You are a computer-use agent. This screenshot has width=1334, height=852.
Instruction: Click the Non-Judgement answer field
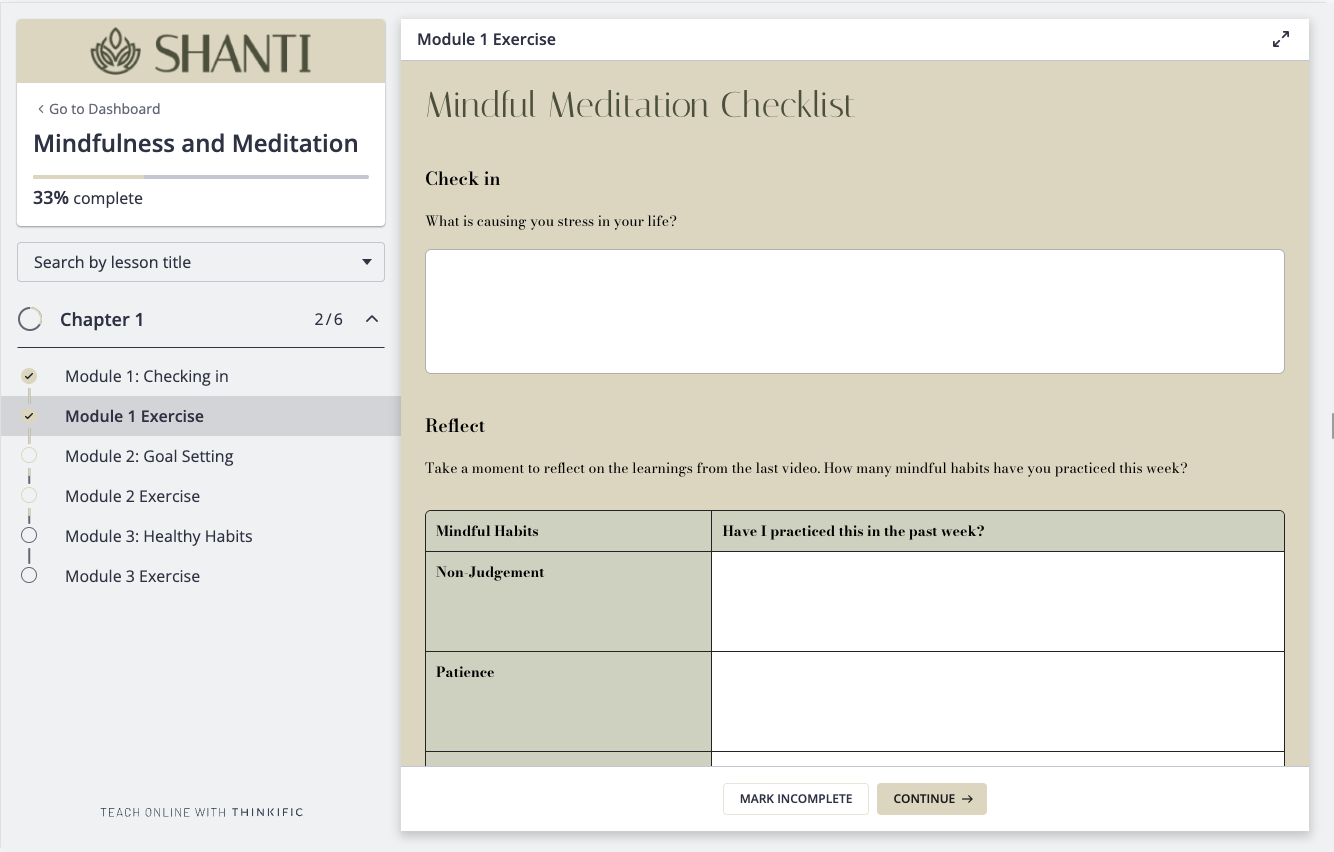point(997,601)
